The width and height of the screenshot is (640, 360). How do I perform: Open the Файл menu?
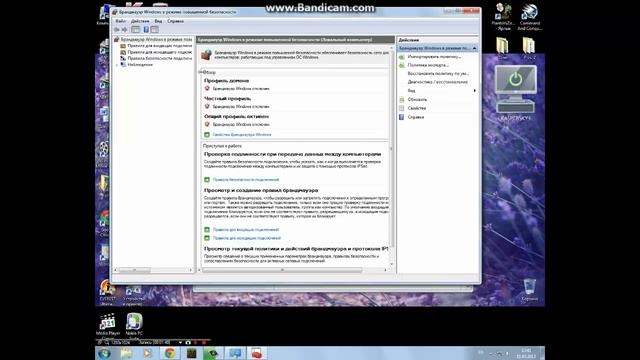coord(120,21)
